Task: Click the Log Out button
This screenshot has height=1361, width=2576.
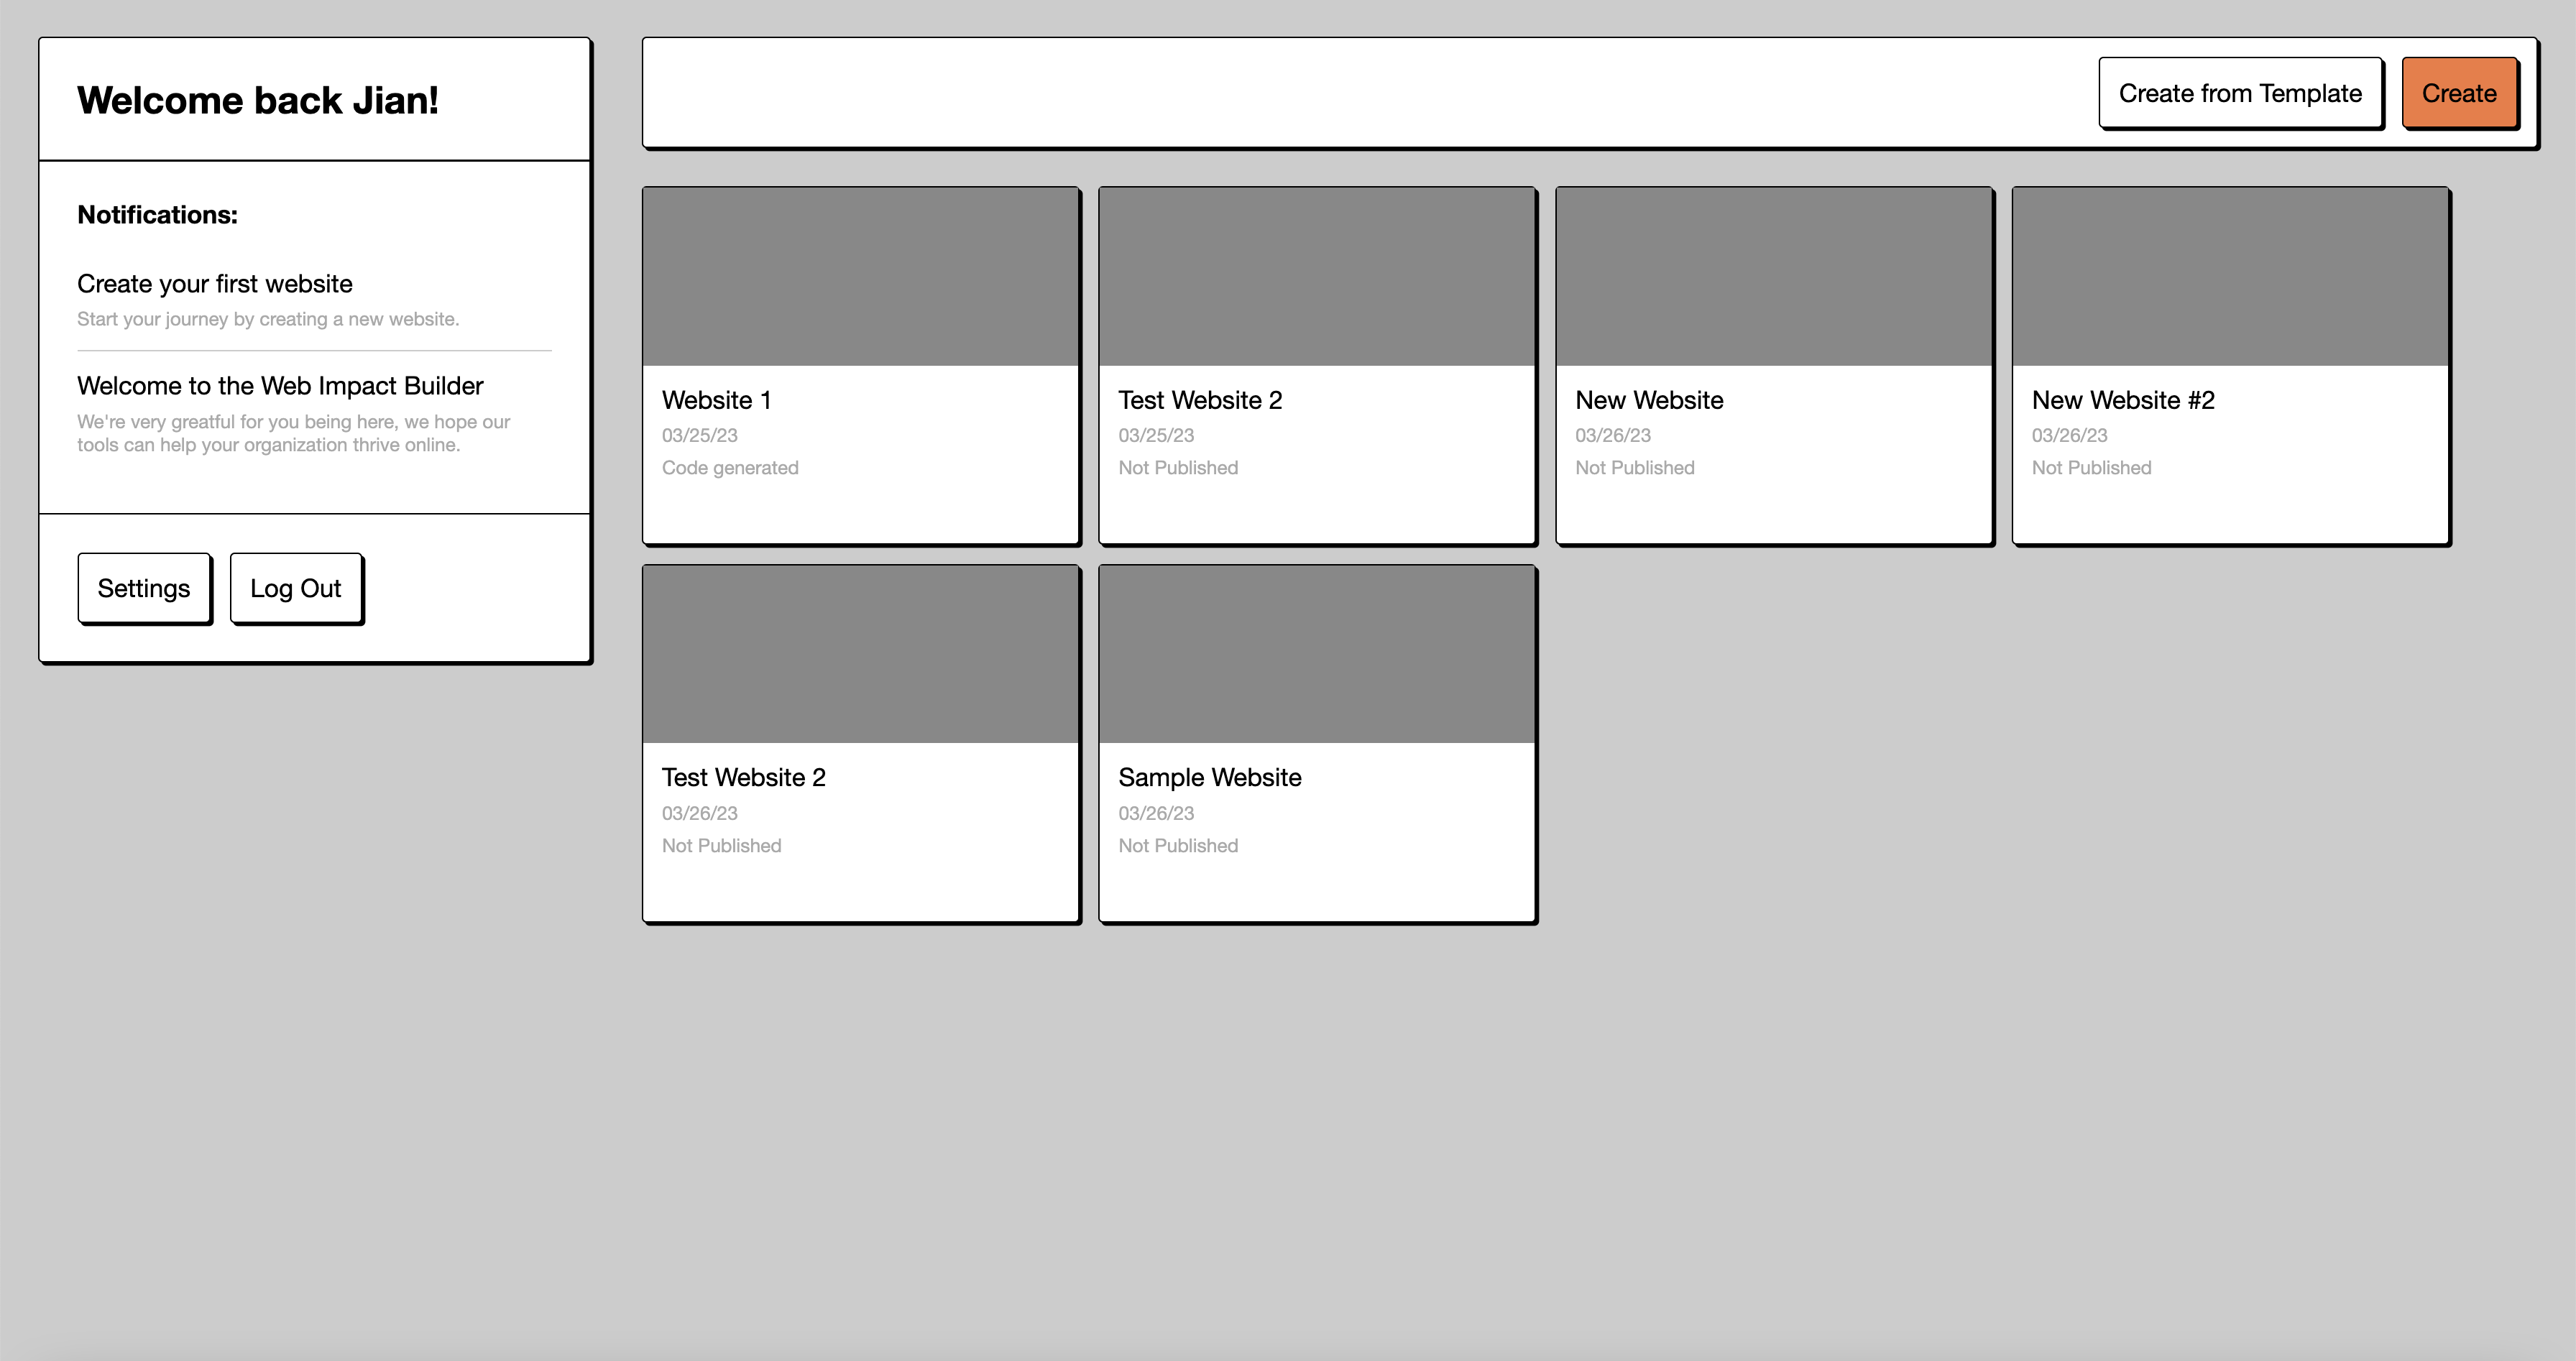Action: click(x=295, y=588)
